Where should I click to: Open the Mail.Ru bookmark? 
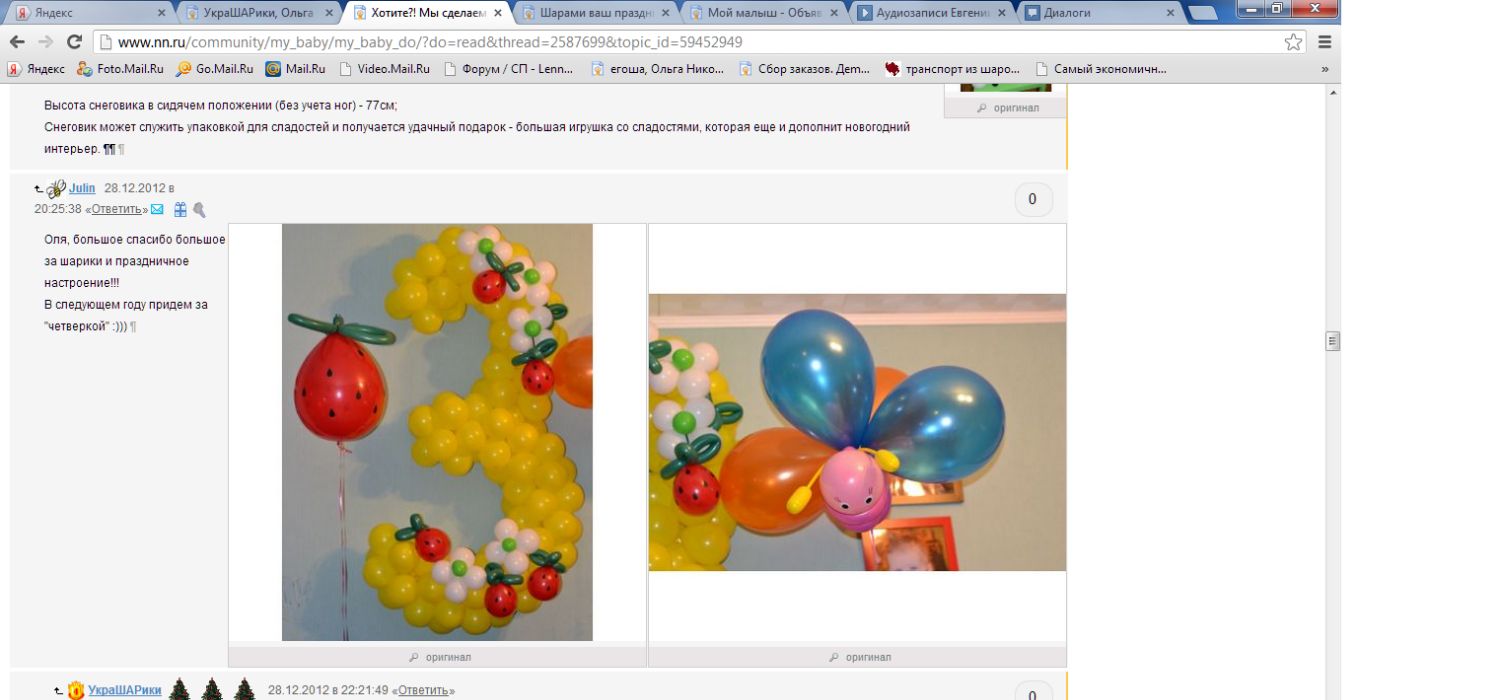(295, 69)
